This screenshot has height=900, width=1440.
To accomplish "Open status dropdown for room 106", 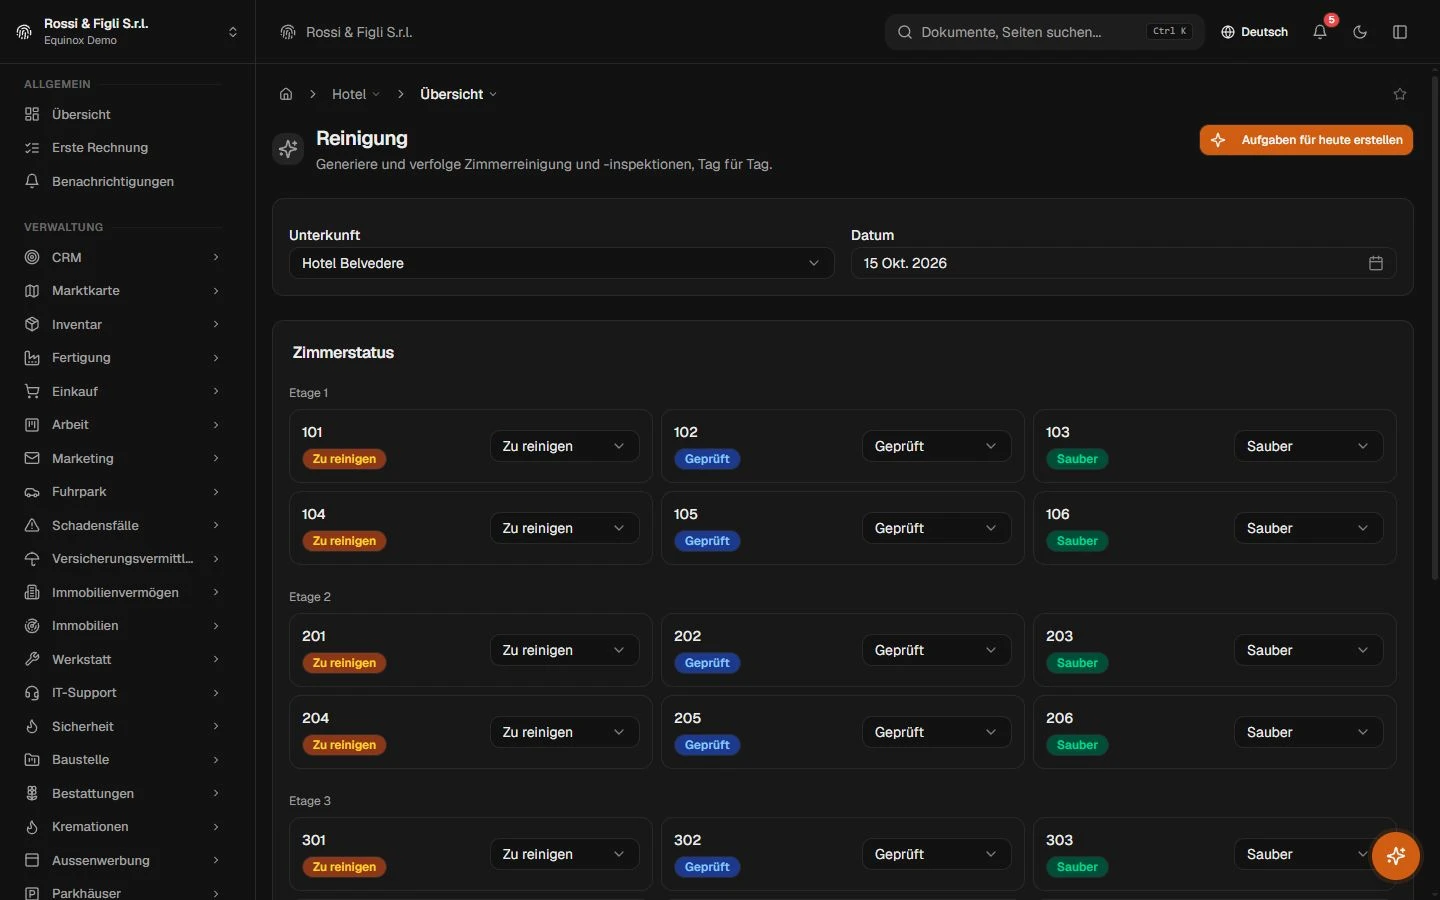I will point(1308,528).
